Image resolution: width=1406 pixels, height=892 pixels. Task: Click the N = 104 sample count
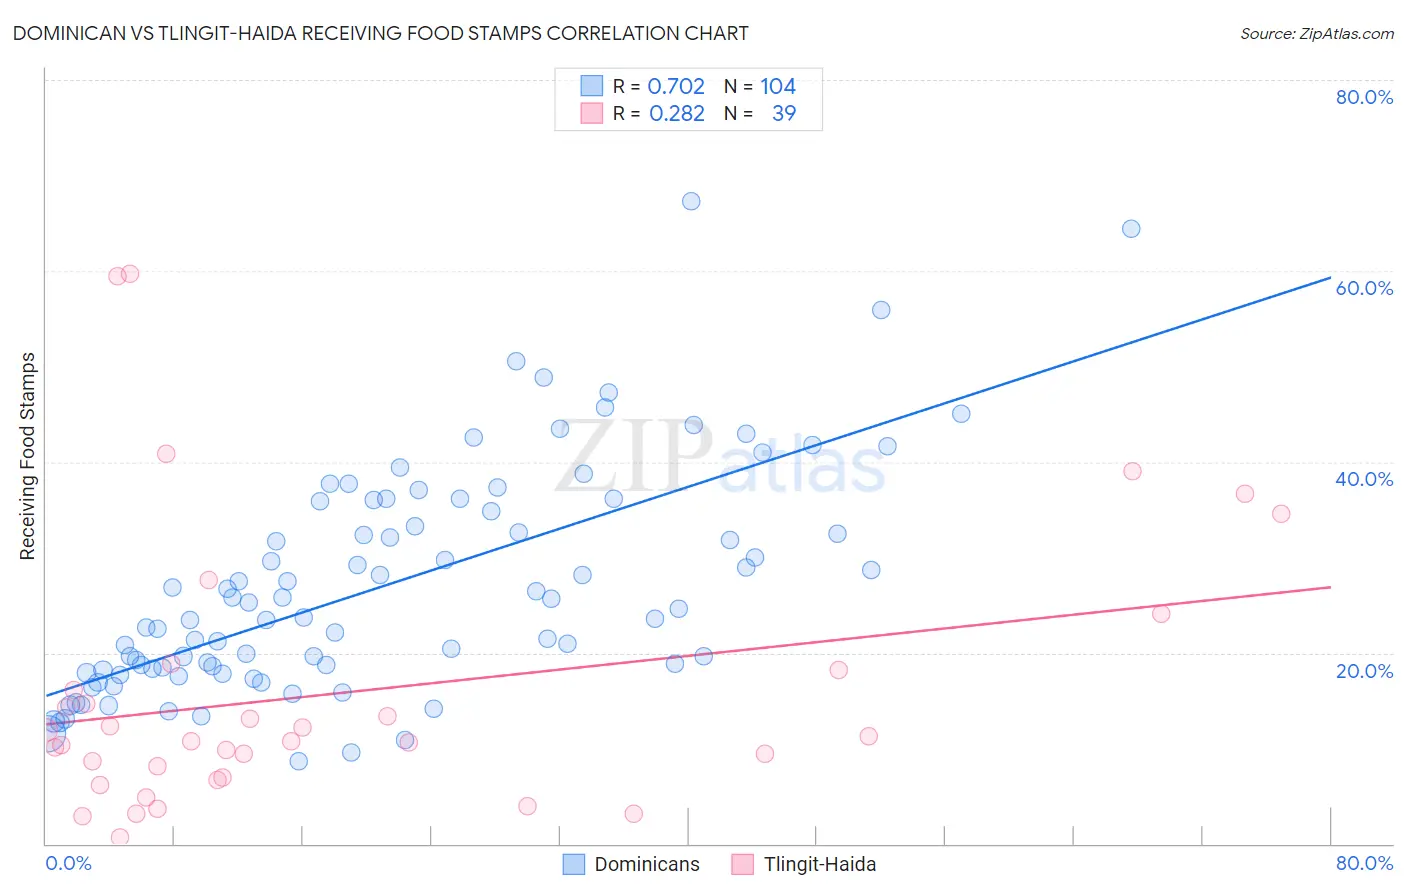760,86
